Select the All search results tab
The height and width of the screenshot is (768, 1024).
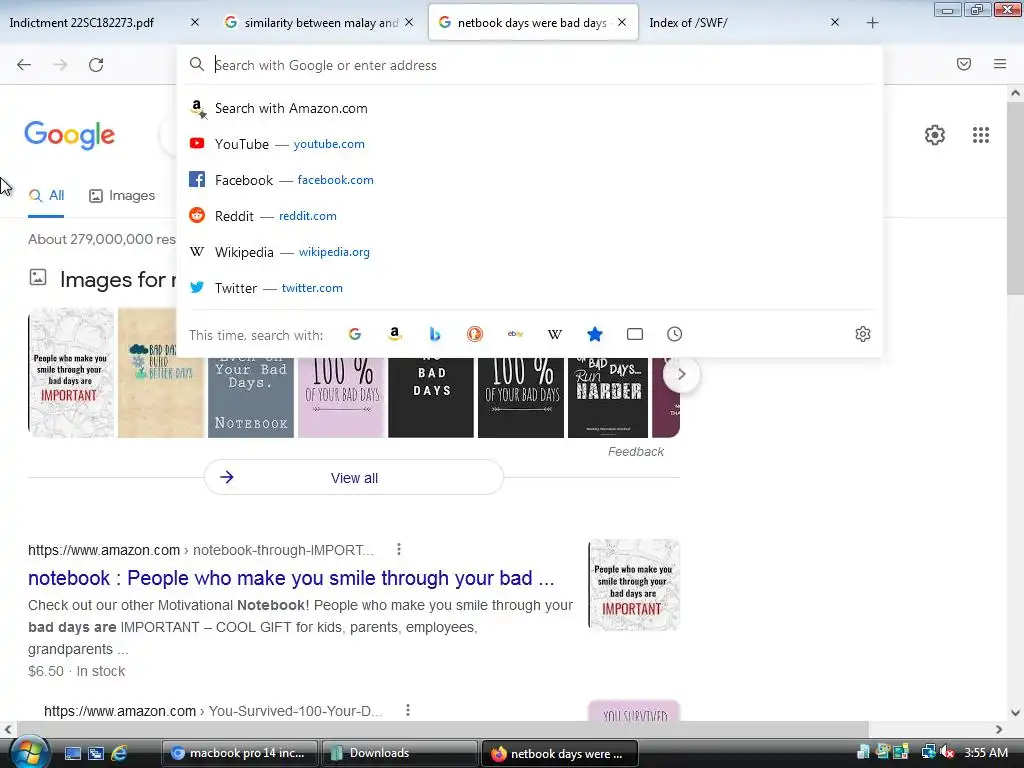pos(46,196)
